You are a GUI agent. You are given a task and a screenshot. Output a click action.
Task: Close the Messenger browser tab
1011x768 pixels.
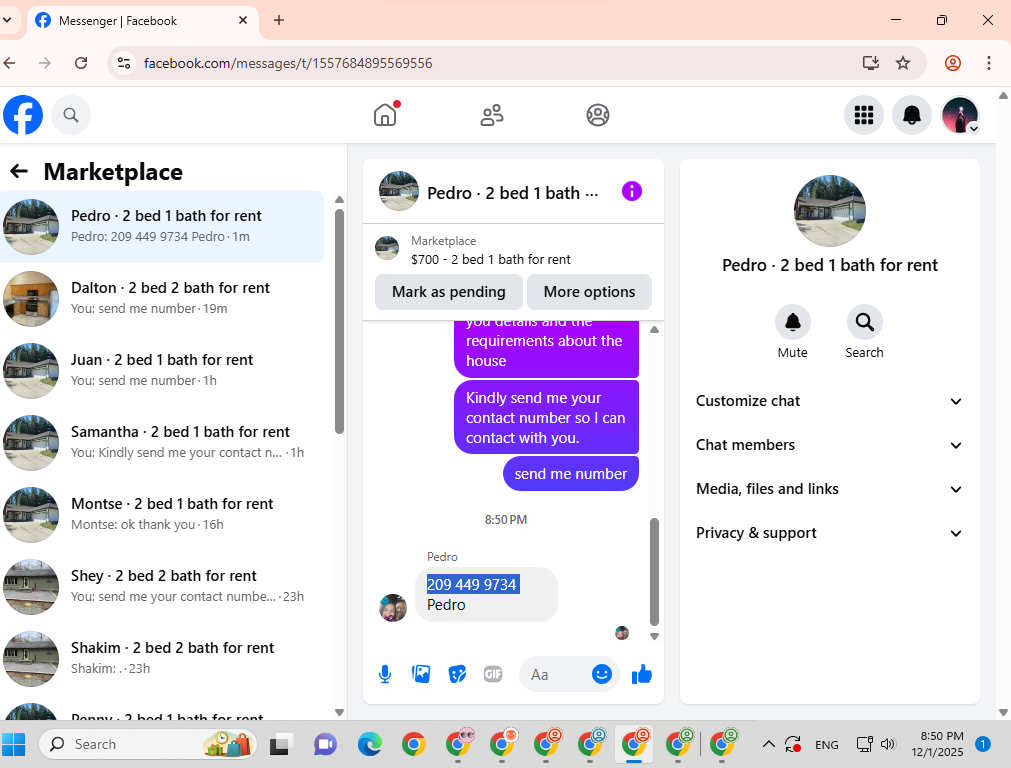243,20
